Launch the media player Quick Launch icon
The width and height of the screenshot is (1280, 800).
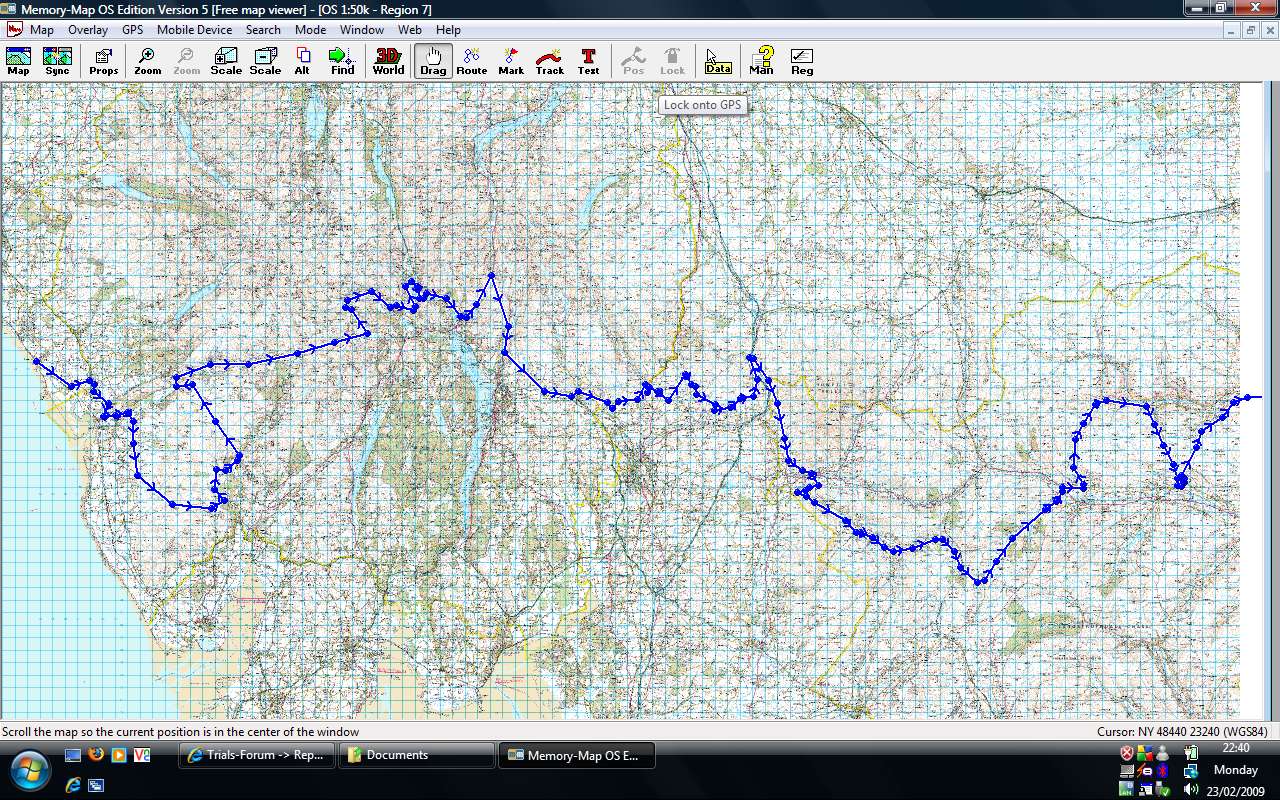119,755
